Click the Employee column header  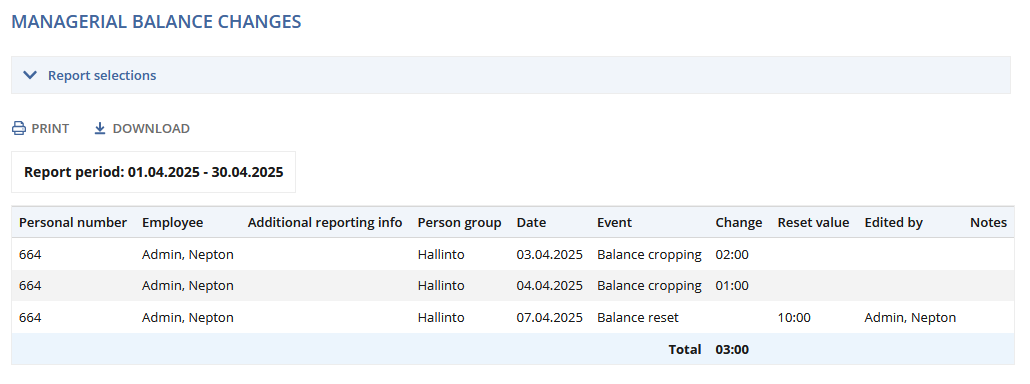pyautogui.click(x=173, y=223)
